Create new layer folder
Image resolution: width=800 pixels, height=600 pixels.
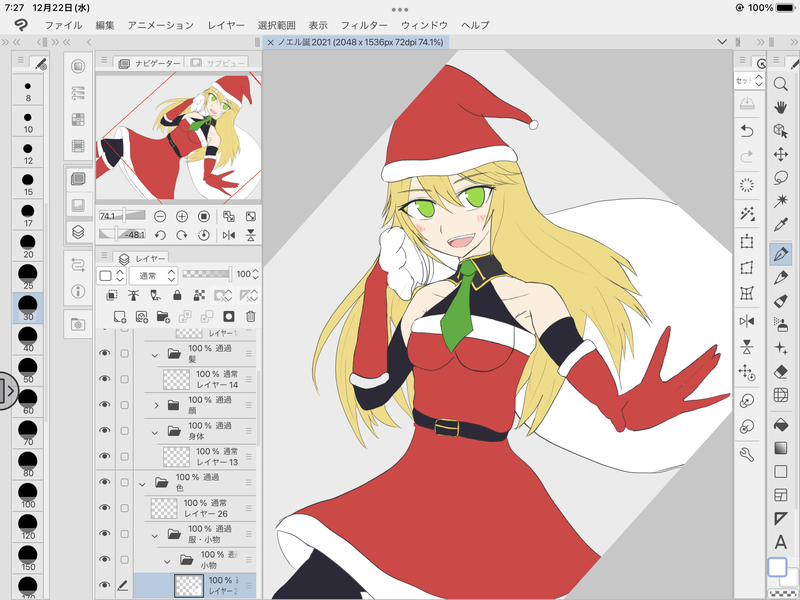pos(163,317)
